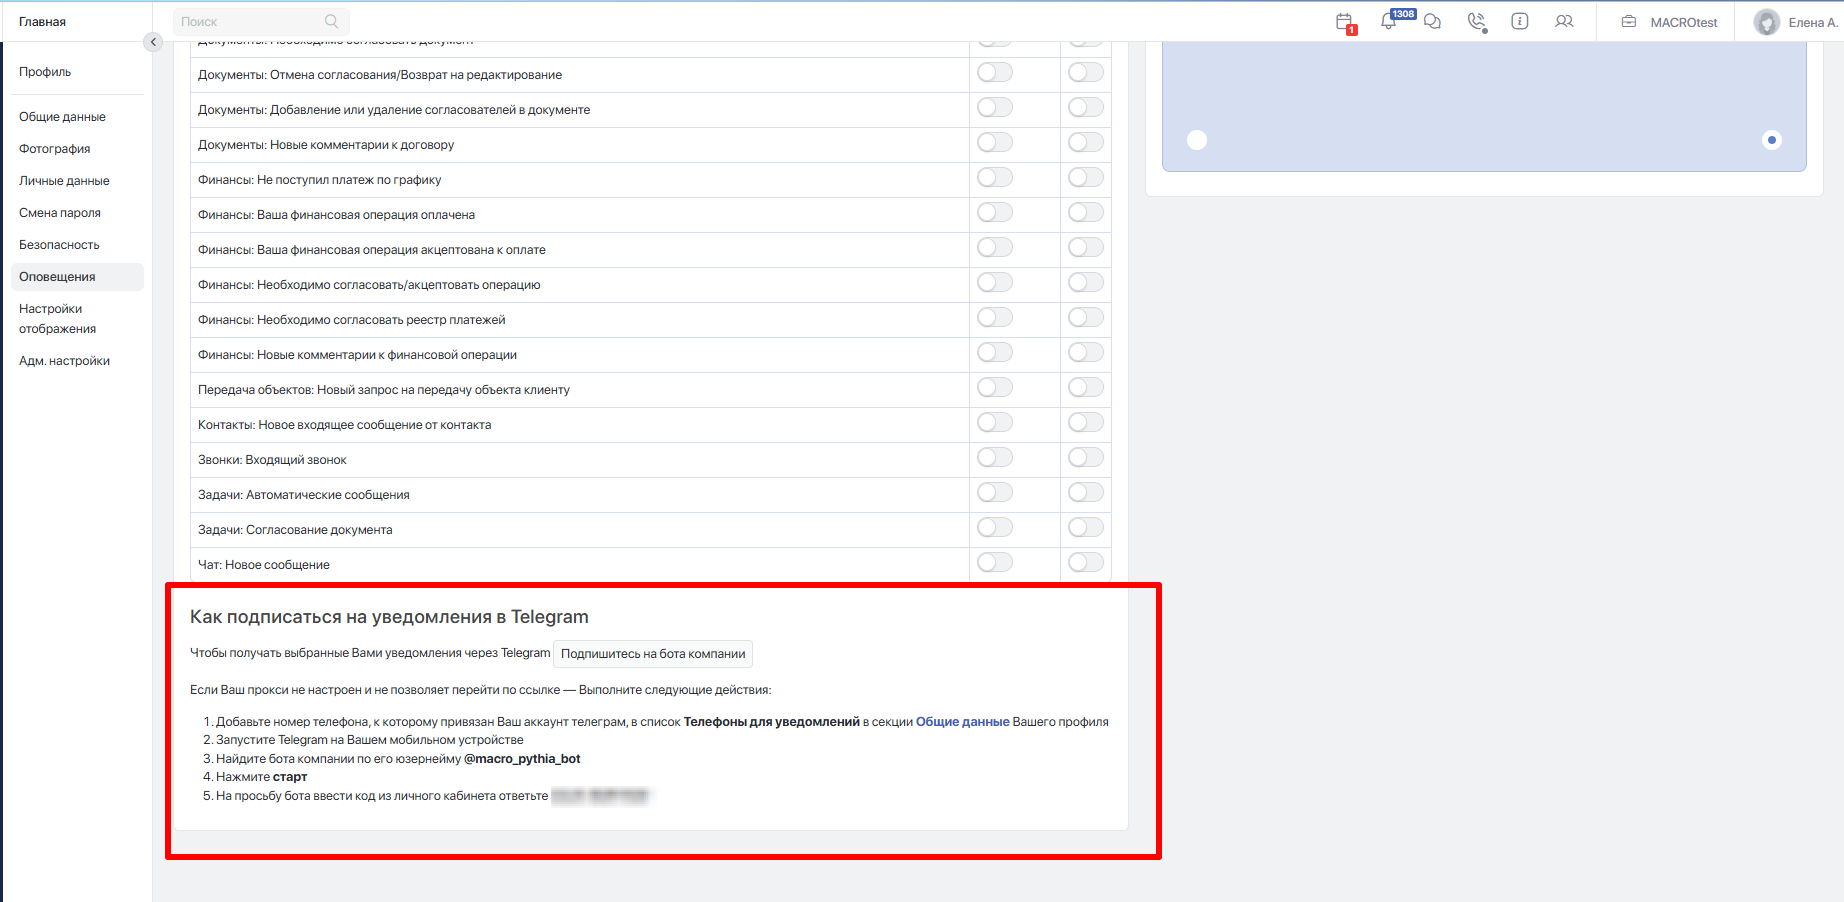The height and width of the screenshot is (902, 1844).
Task: Click the phone calls icon
Action: tap(1476, 22)
